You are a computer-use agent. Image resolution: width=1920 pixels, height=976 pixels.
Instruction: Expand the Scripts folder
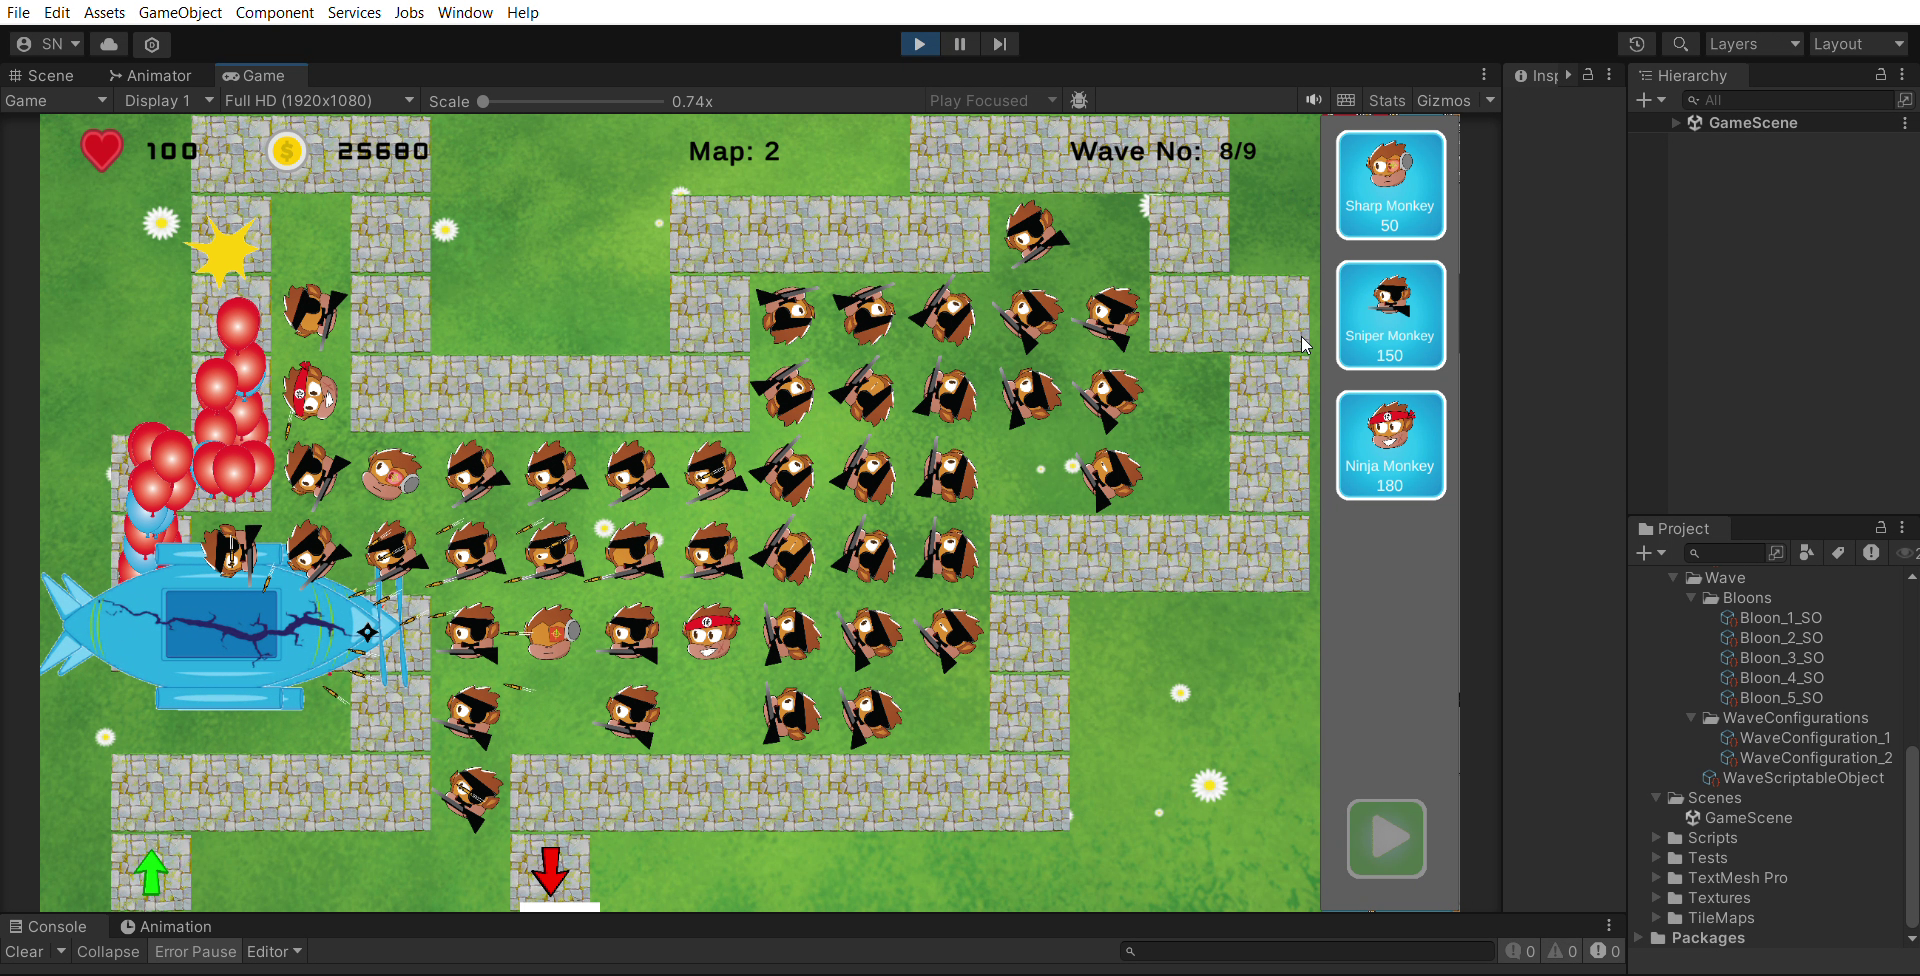1656,838
